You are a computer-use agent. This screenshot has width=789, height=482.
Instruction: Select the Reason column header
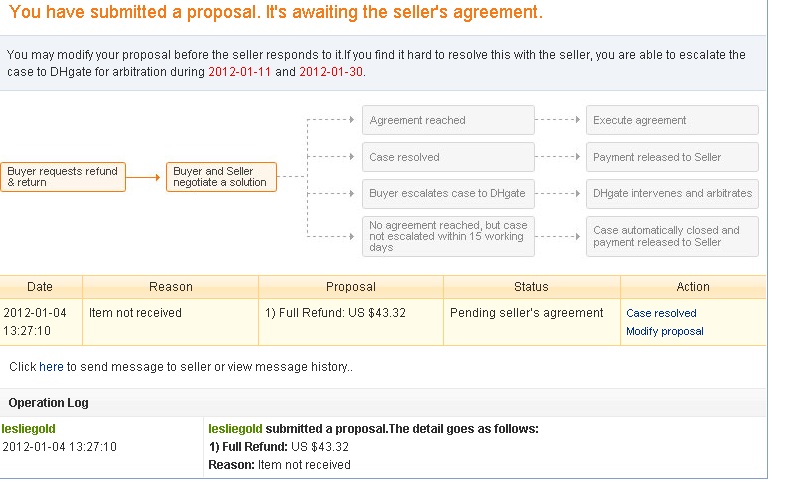[171, 287]
